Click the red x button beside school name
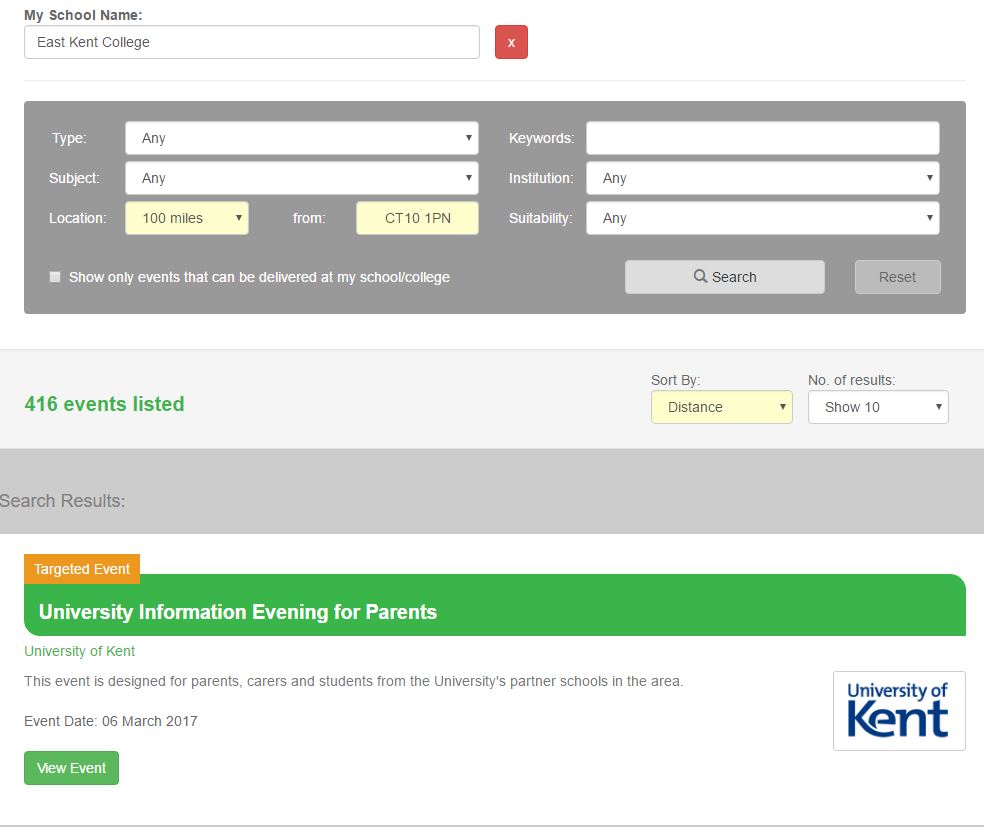 point(511,42)
